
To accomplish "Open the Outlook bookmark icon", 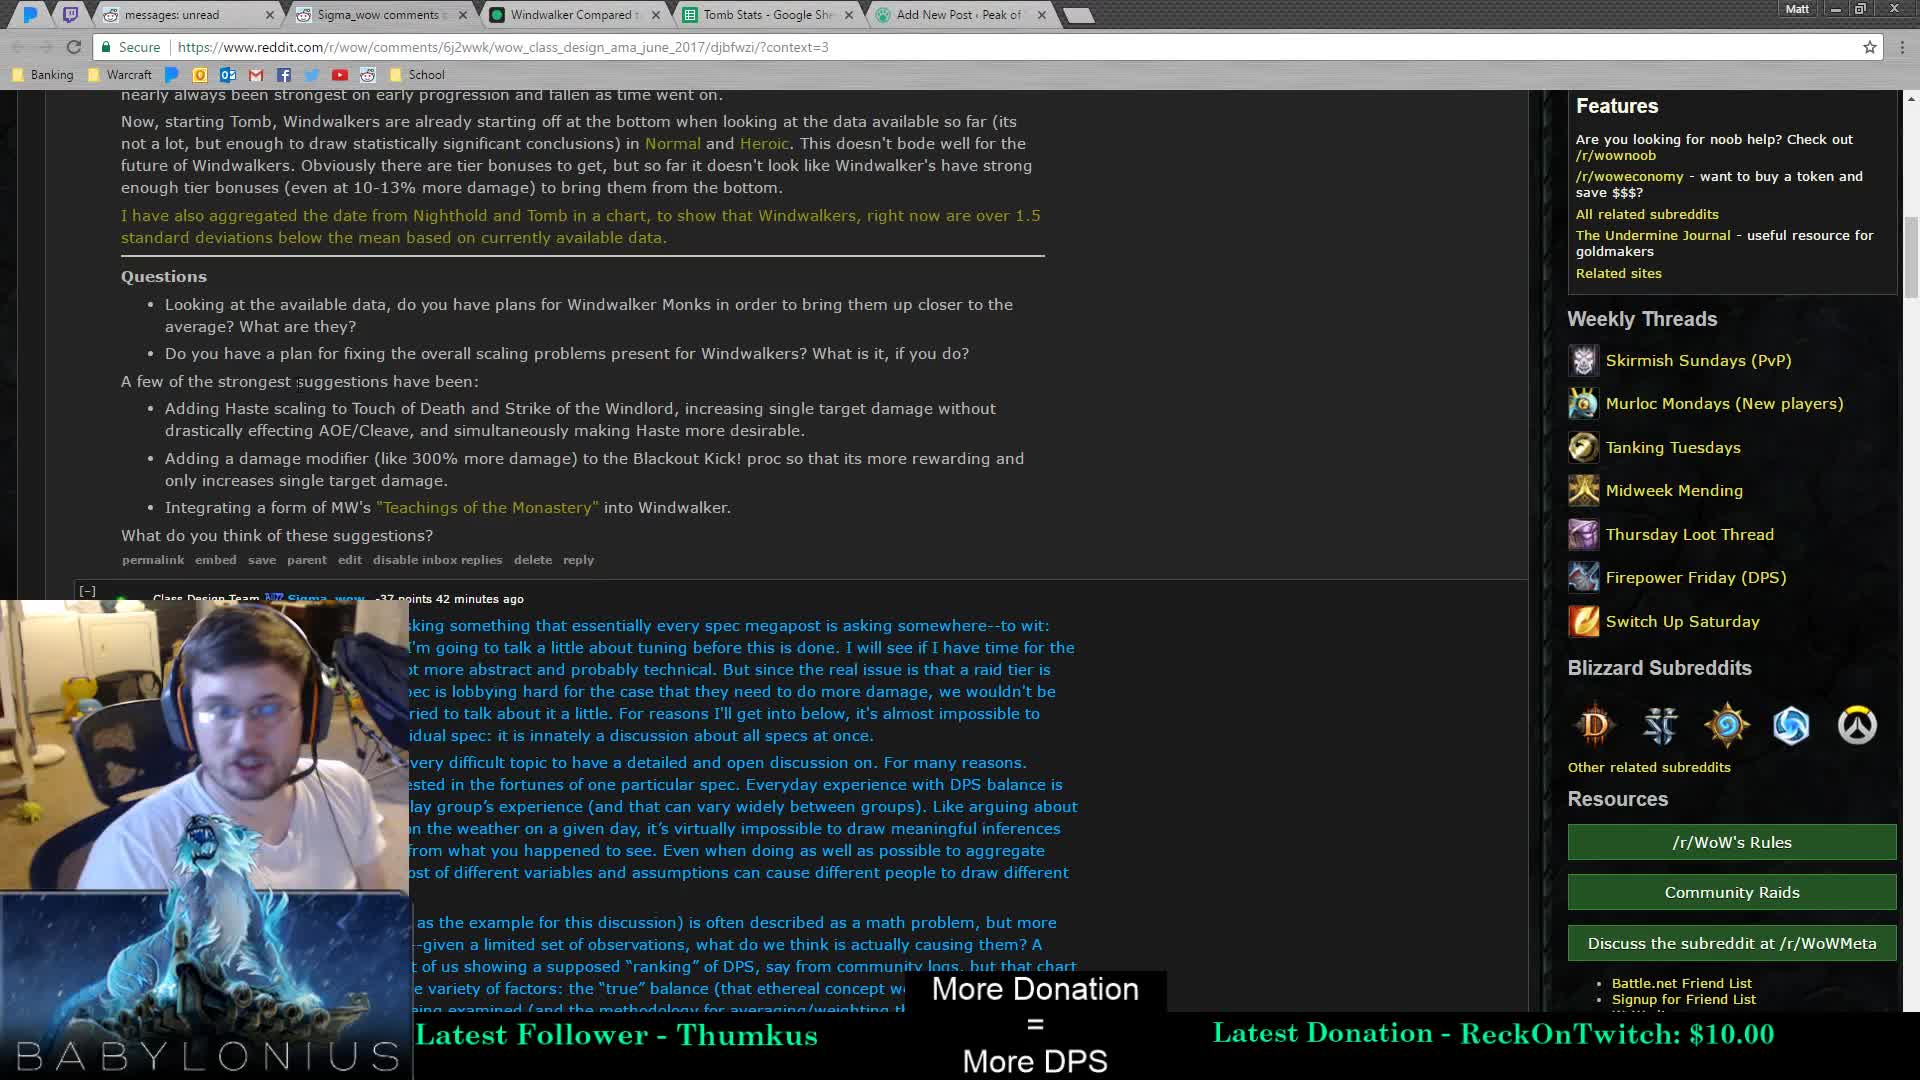I will [228, 75].
